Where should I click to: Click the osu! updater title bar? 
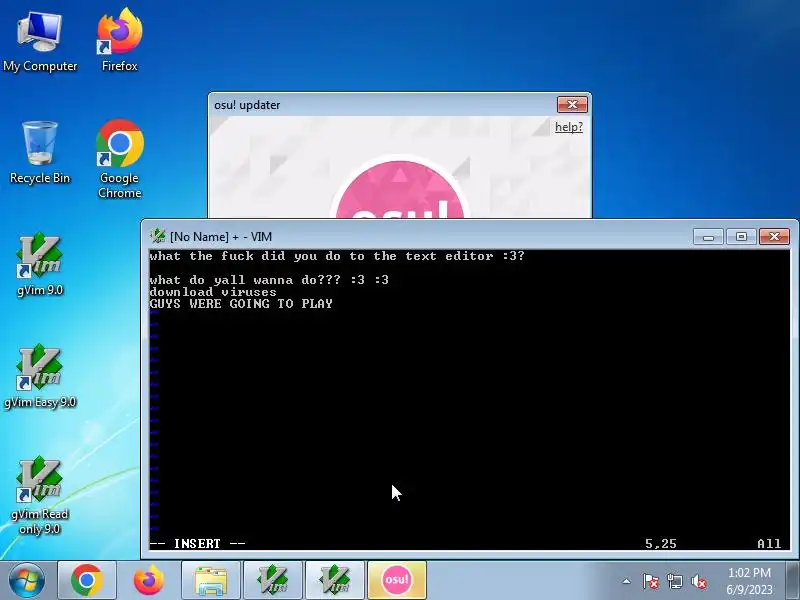pyautogui.click(x=383, y=105)
